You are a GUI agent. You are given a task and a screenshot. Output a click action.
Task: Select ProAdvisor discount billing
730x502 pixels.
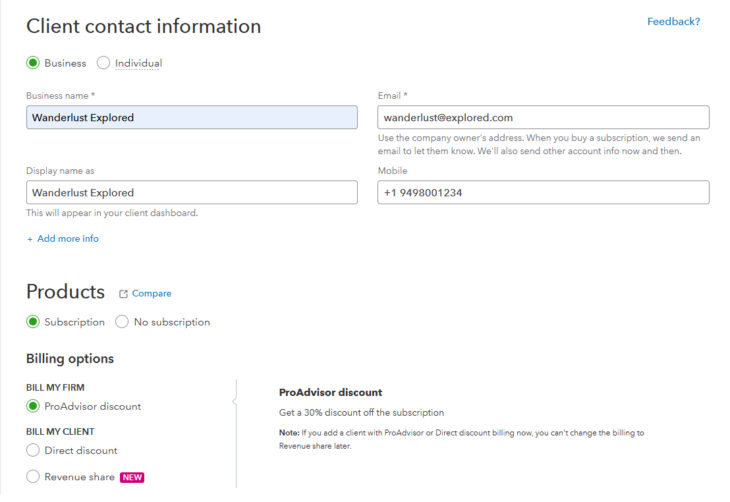click(33, 406)
